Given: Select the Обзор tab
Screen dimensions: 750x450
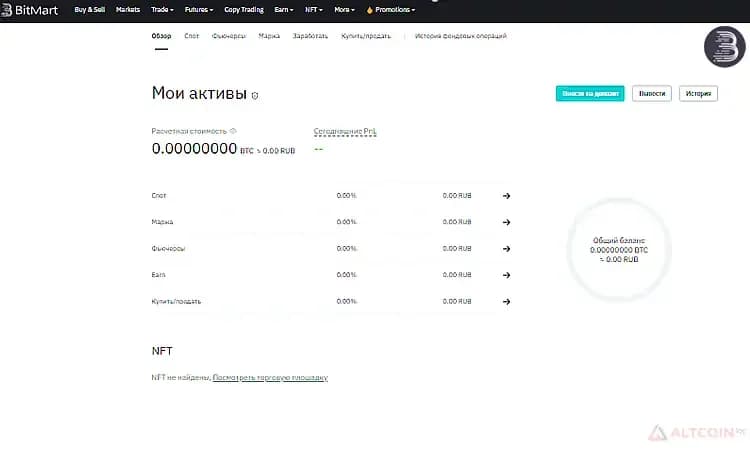Looking at the screenshot, I should (161, 36).
